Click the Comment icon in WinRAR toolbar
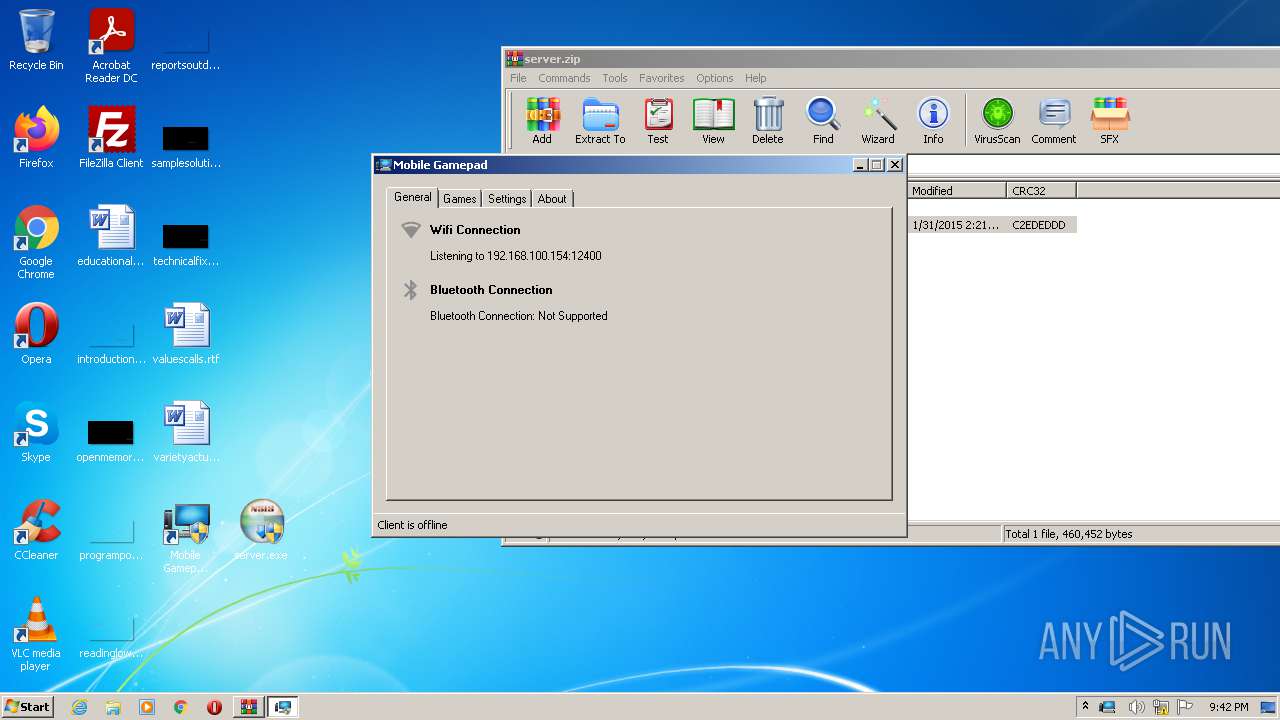Screen dimensions: 1280x720 1054,121
